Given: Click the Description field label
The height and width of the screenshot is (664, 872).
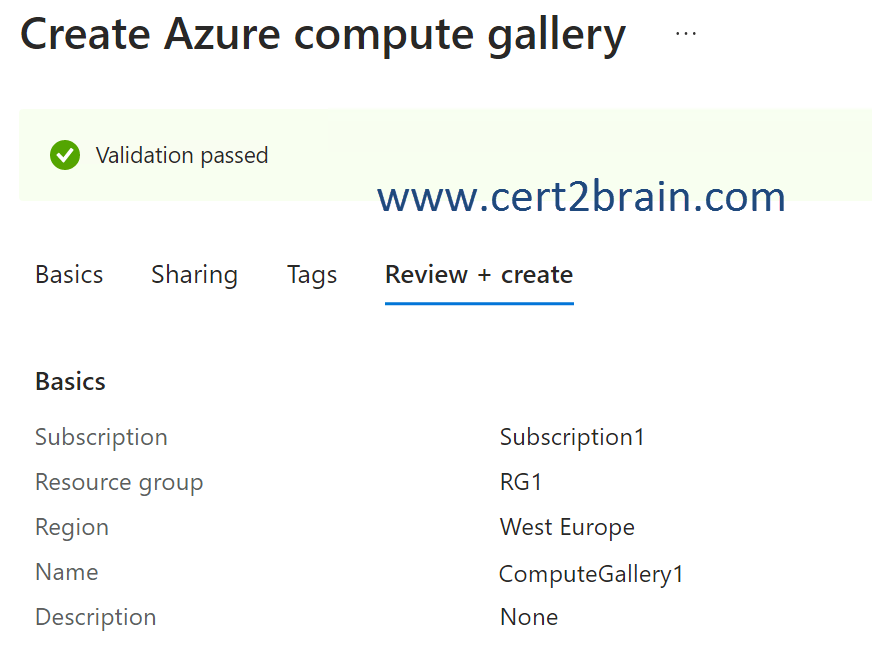Looking at the screenshot, I should click(x=96, y=617).
